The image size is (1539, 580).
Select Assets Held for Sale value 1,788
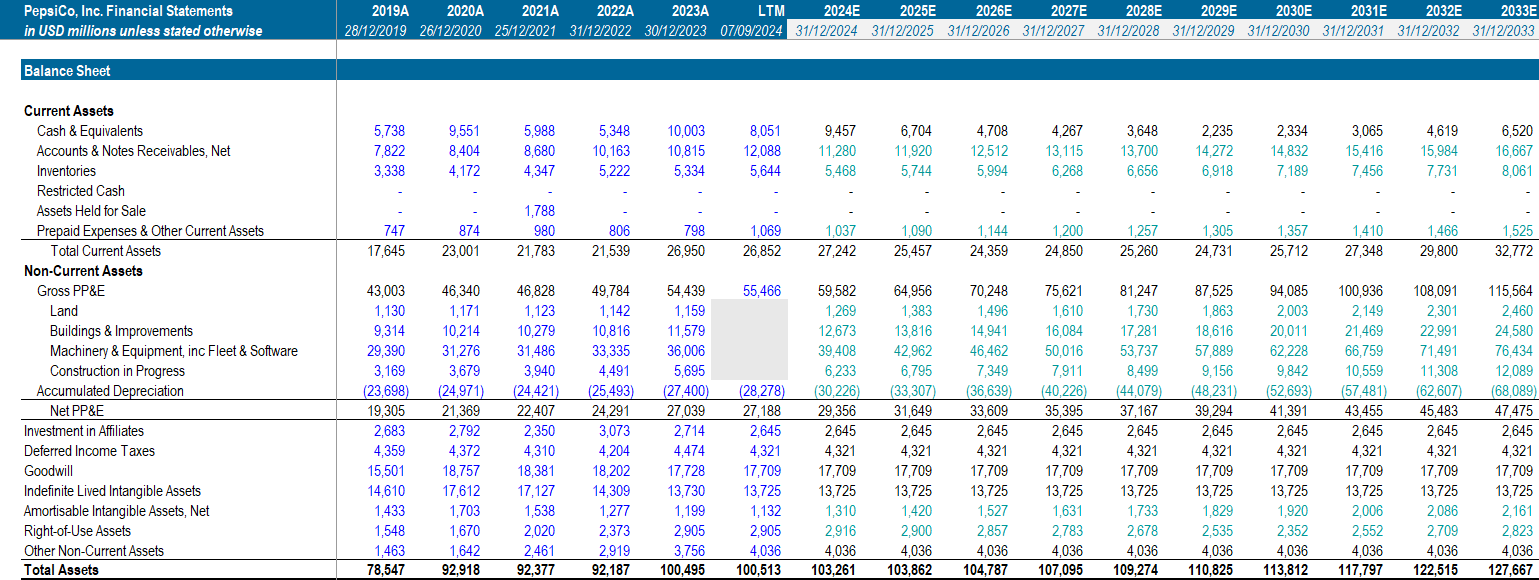click(x=541, y=211)
